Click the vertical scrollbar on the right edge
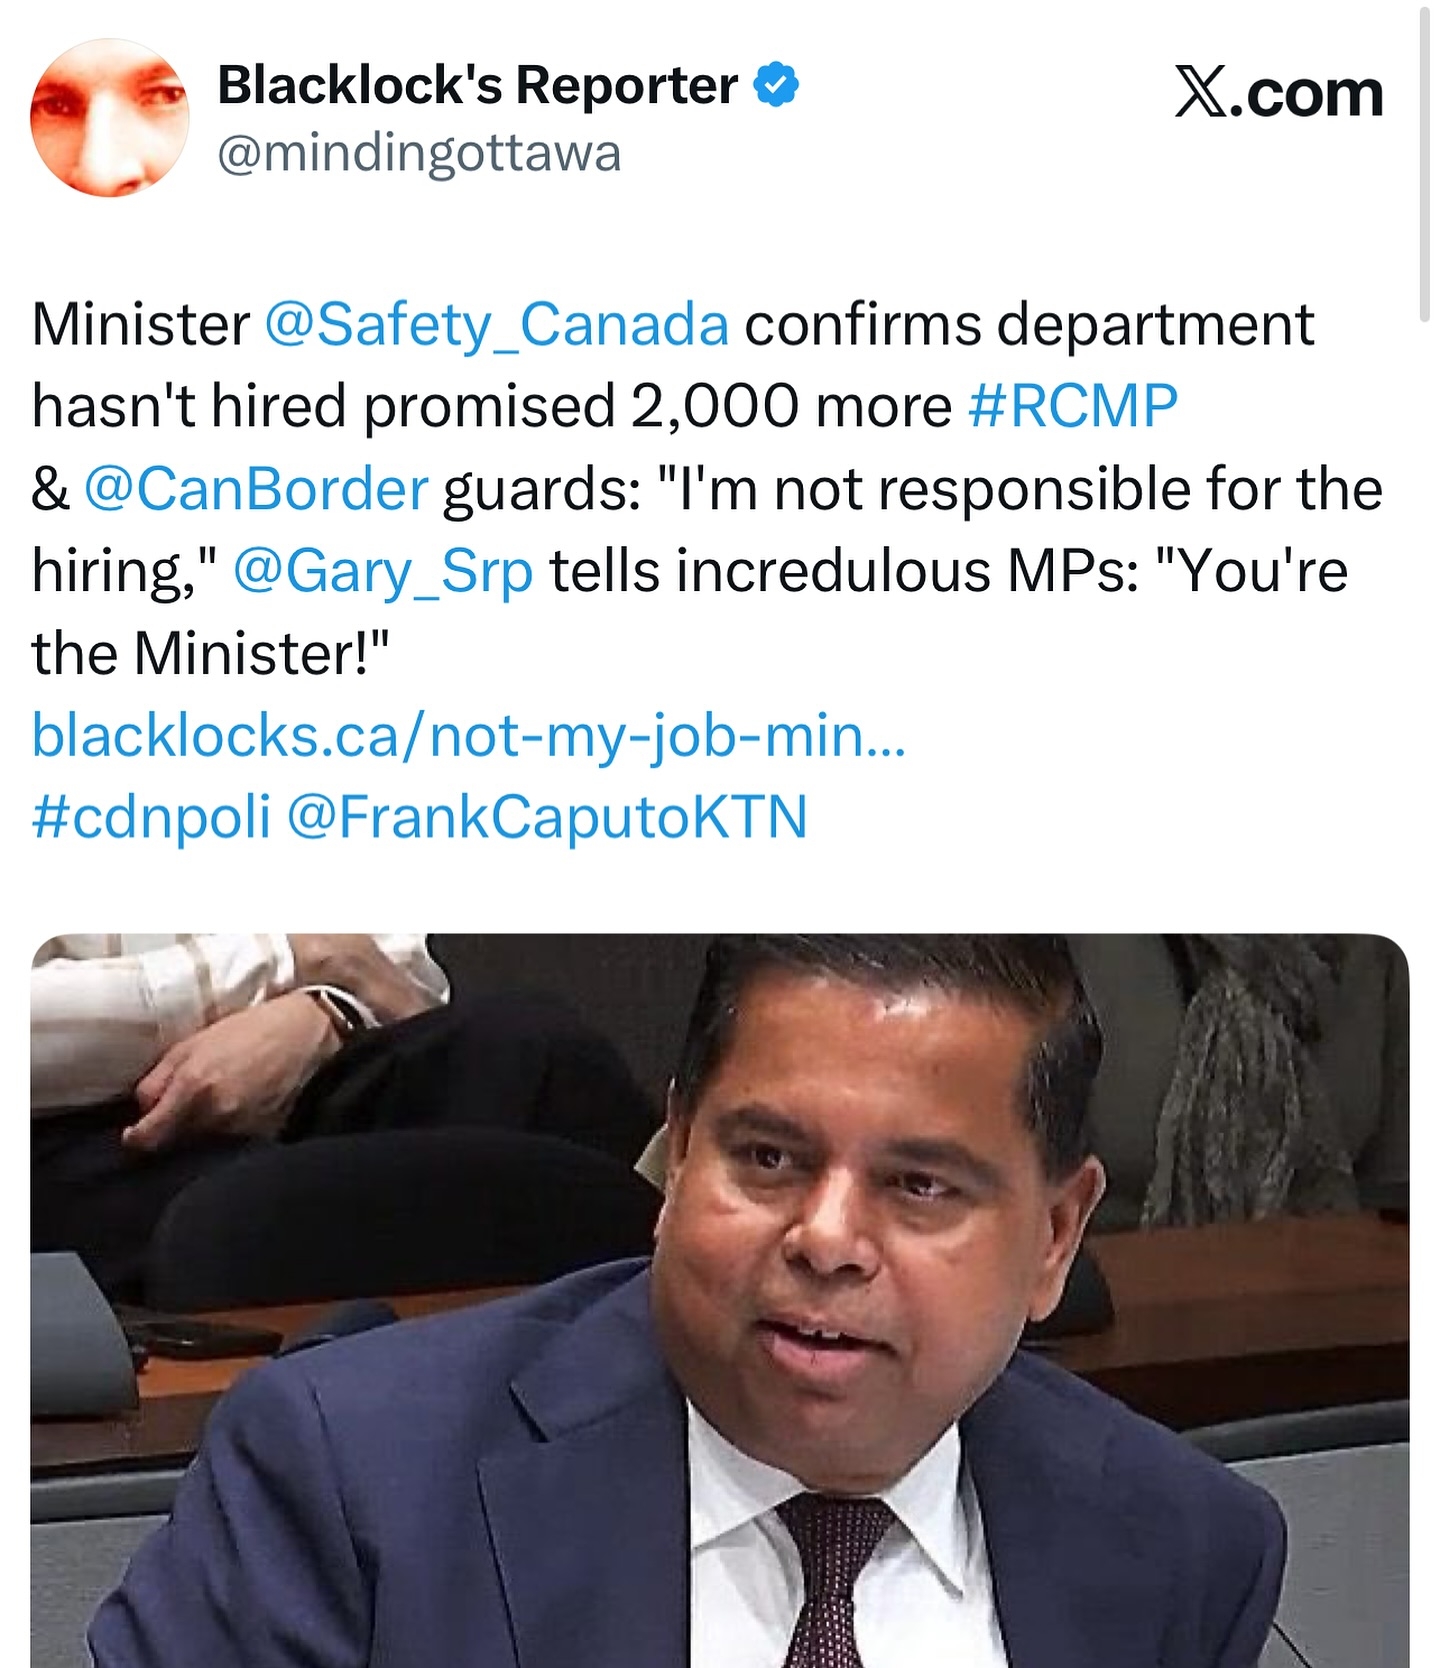This screenshot has height=1668, width=1440. pyautogui.click(x=1424, y=160)
